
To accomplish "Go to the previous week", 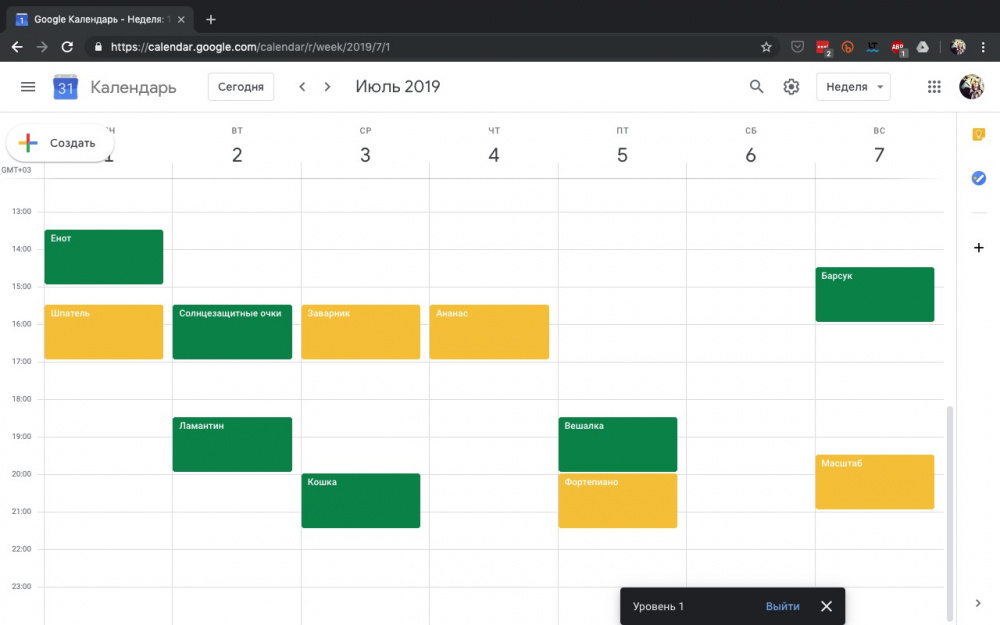I will tap(302, 87).
